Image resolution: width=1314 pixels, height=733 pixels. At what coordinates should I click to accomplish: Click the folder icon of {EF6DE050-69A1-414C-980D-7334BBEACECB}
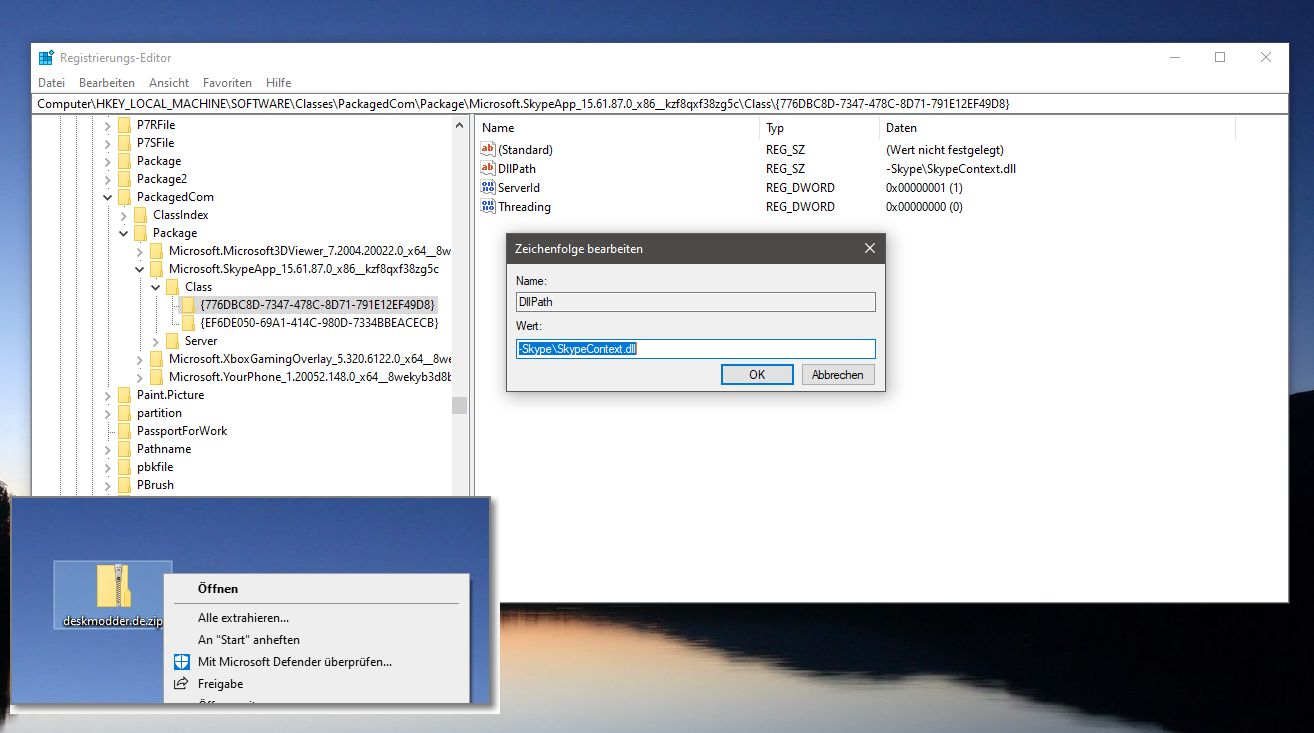188,323
